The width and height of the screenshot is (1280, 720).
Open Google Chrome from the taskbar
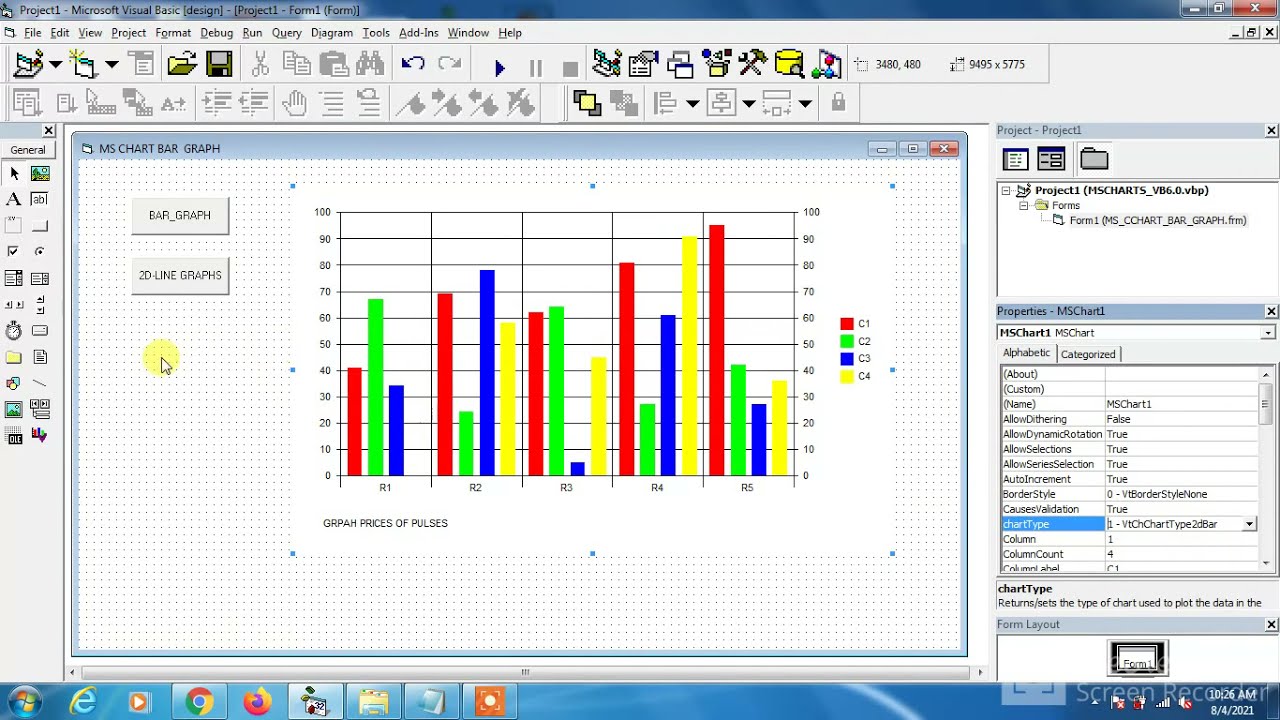tap(199, 702)
